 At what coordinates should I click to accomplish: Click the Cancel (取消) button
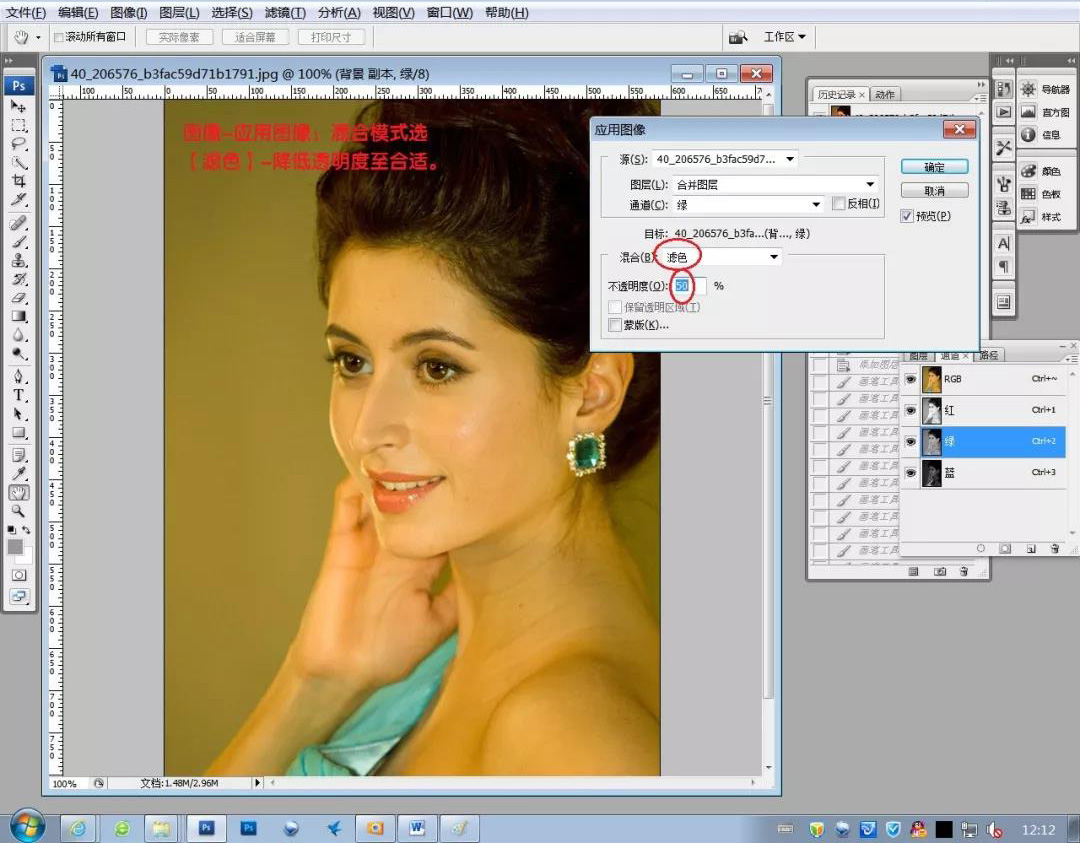(934, 190)
